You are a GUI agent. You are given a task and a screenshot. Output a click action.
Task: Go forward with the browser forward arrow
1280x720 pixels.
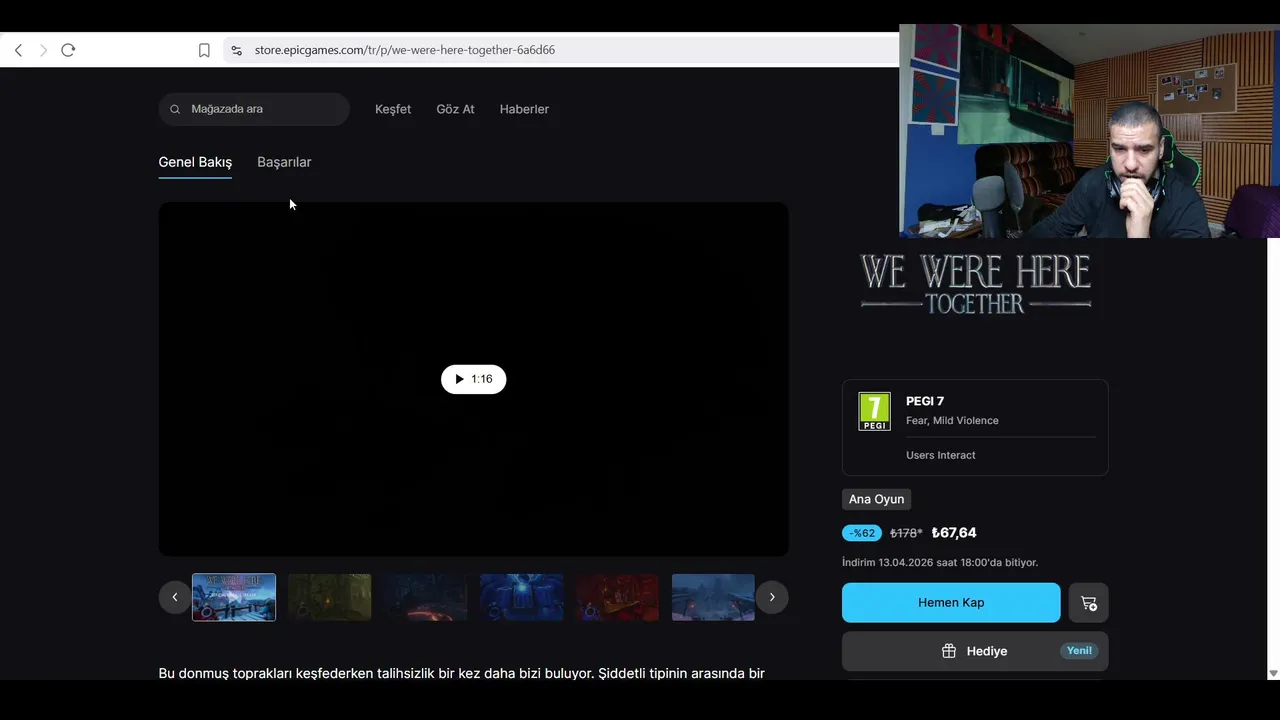click(43, 50)
